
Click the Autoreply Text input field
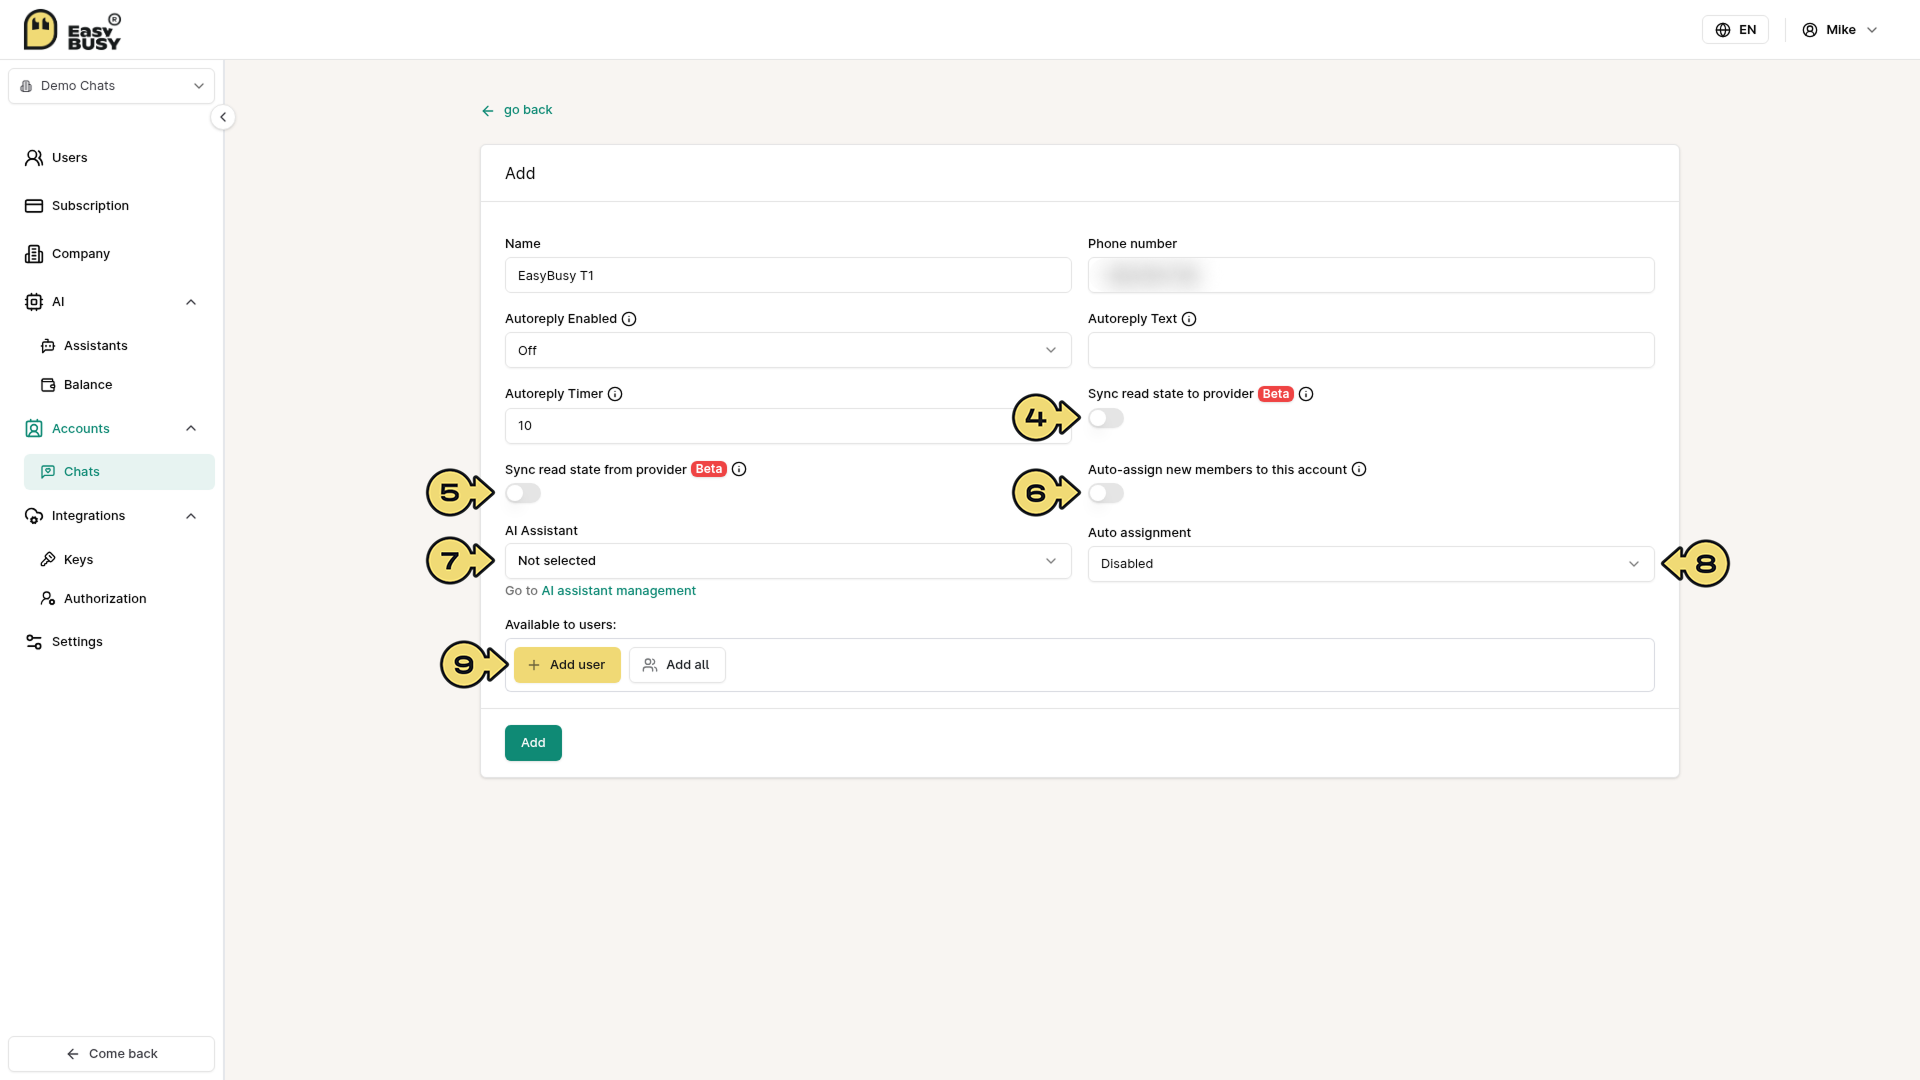pos(1371,350)
